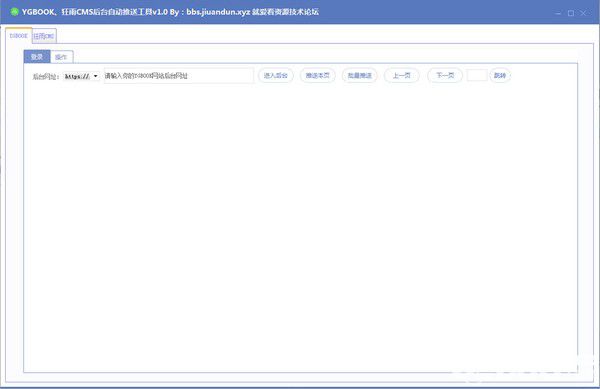
Task: Minimize the window
Action: point(558,13)
